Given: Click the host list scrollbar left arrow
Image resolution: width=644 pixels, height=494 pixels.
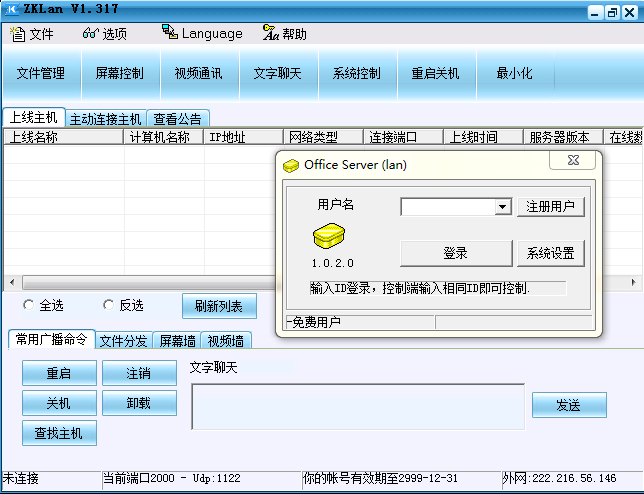Looking at the screenshot, I should [12, 283].
